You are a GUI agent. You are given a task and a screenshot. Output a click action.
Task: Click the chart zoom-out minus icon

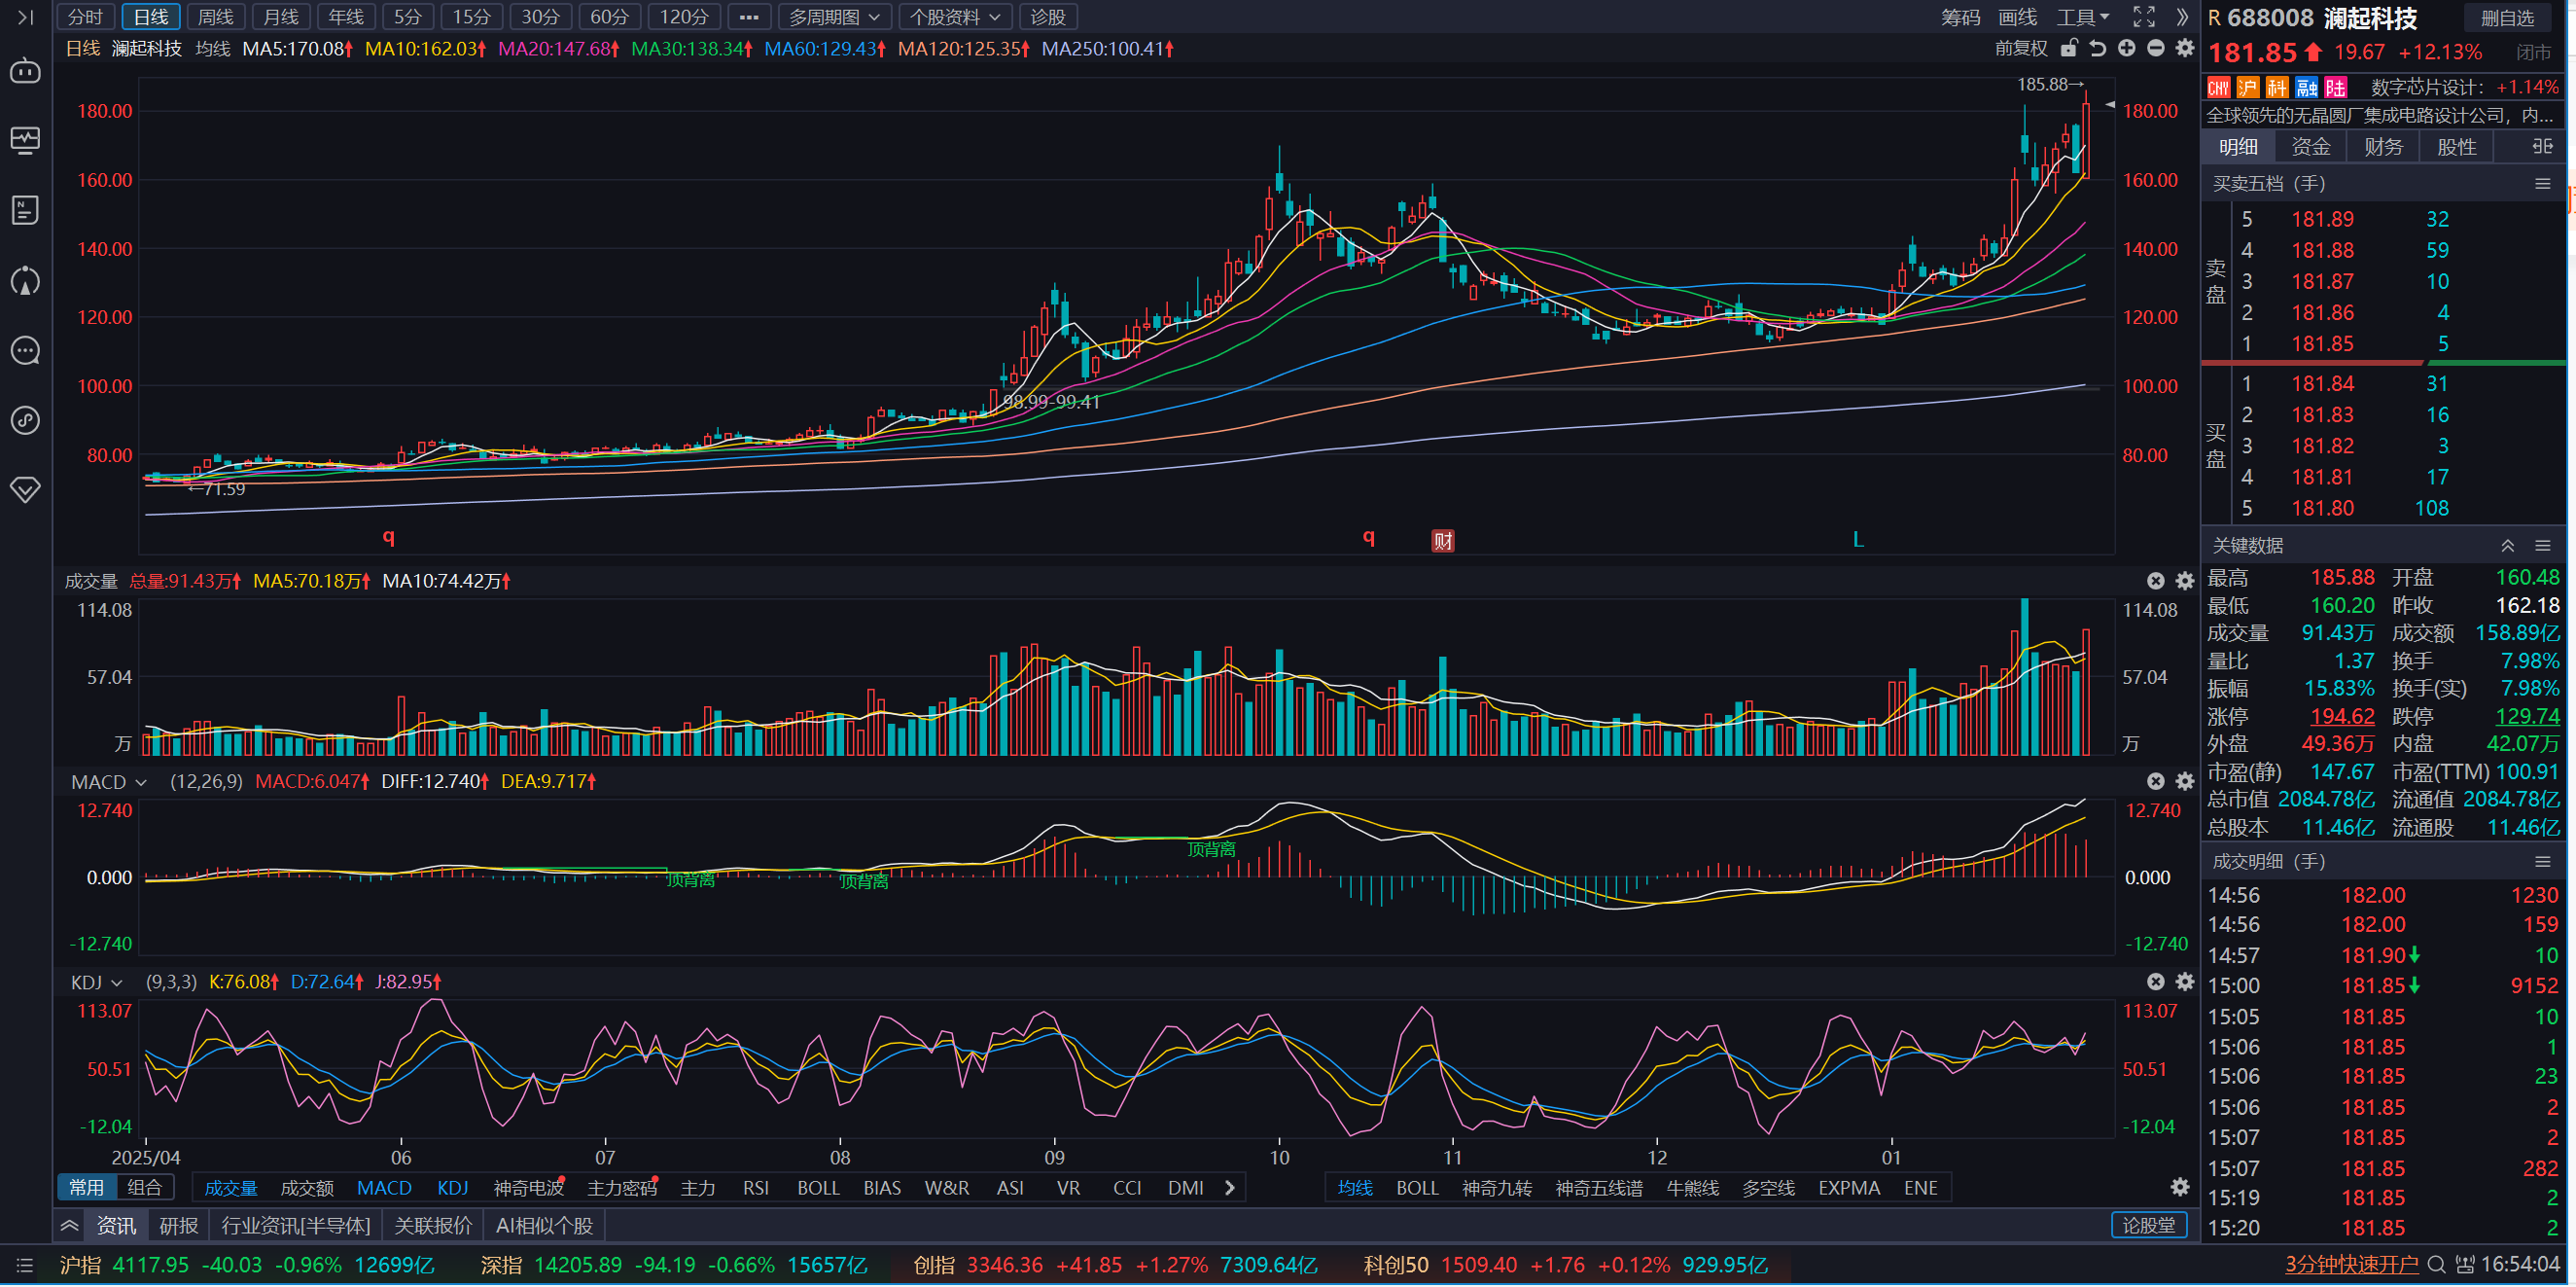(2155, 48)
